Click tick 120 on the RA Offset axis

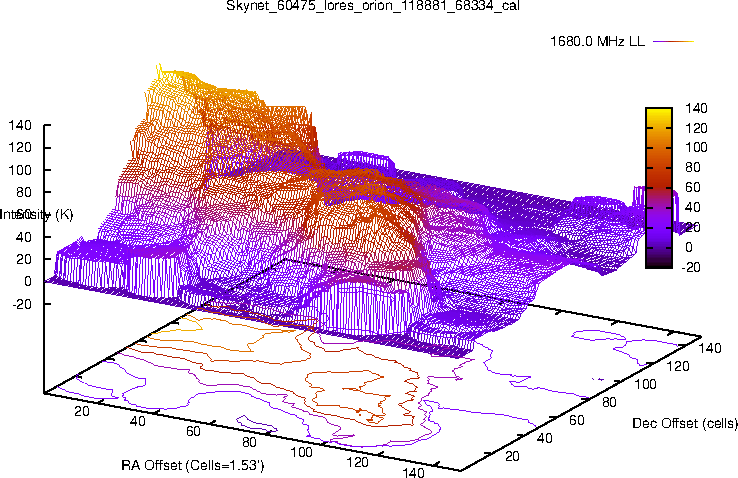coord(357,462)
